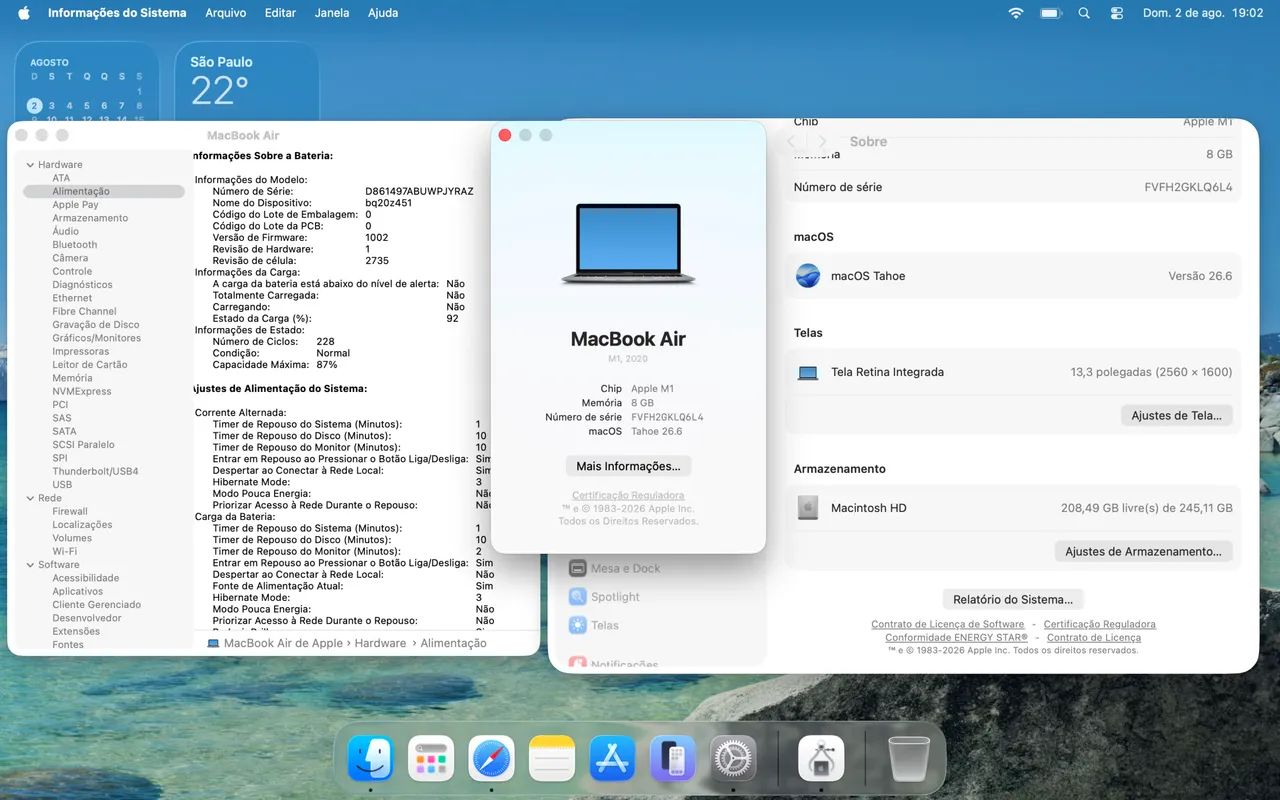This screenshot has height=800, width=1280.
Task: Click the Tela Retina Integrada laptop icon
Action: point(808,372)
